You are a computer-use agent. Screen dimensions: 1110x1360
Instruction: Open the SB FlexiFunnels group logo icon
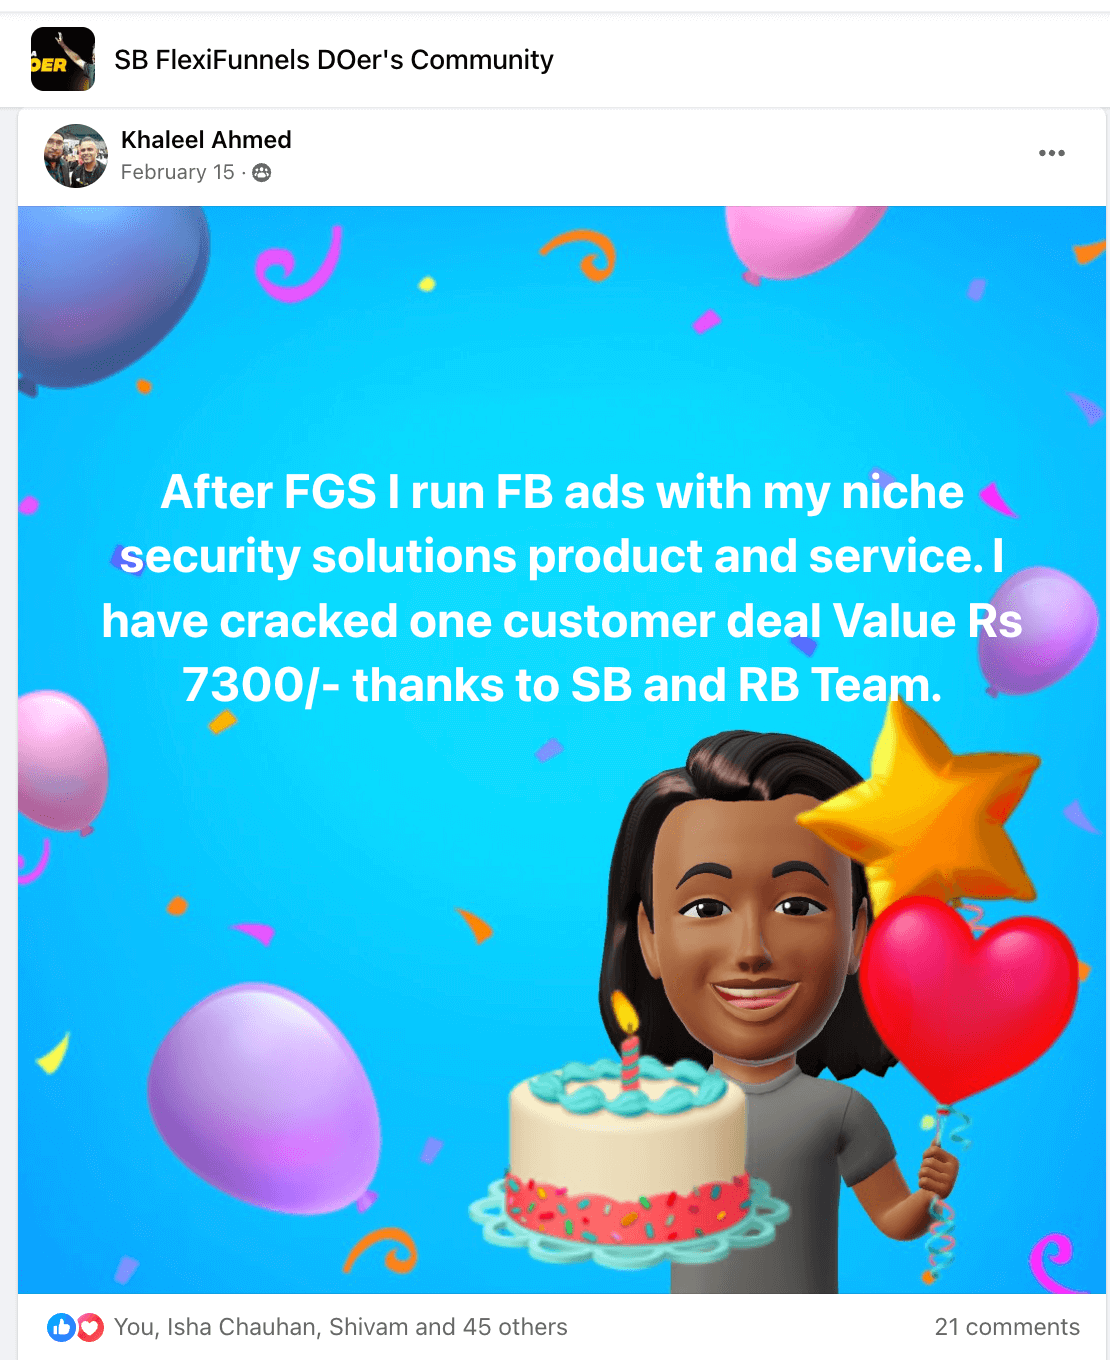click(63, 60)
